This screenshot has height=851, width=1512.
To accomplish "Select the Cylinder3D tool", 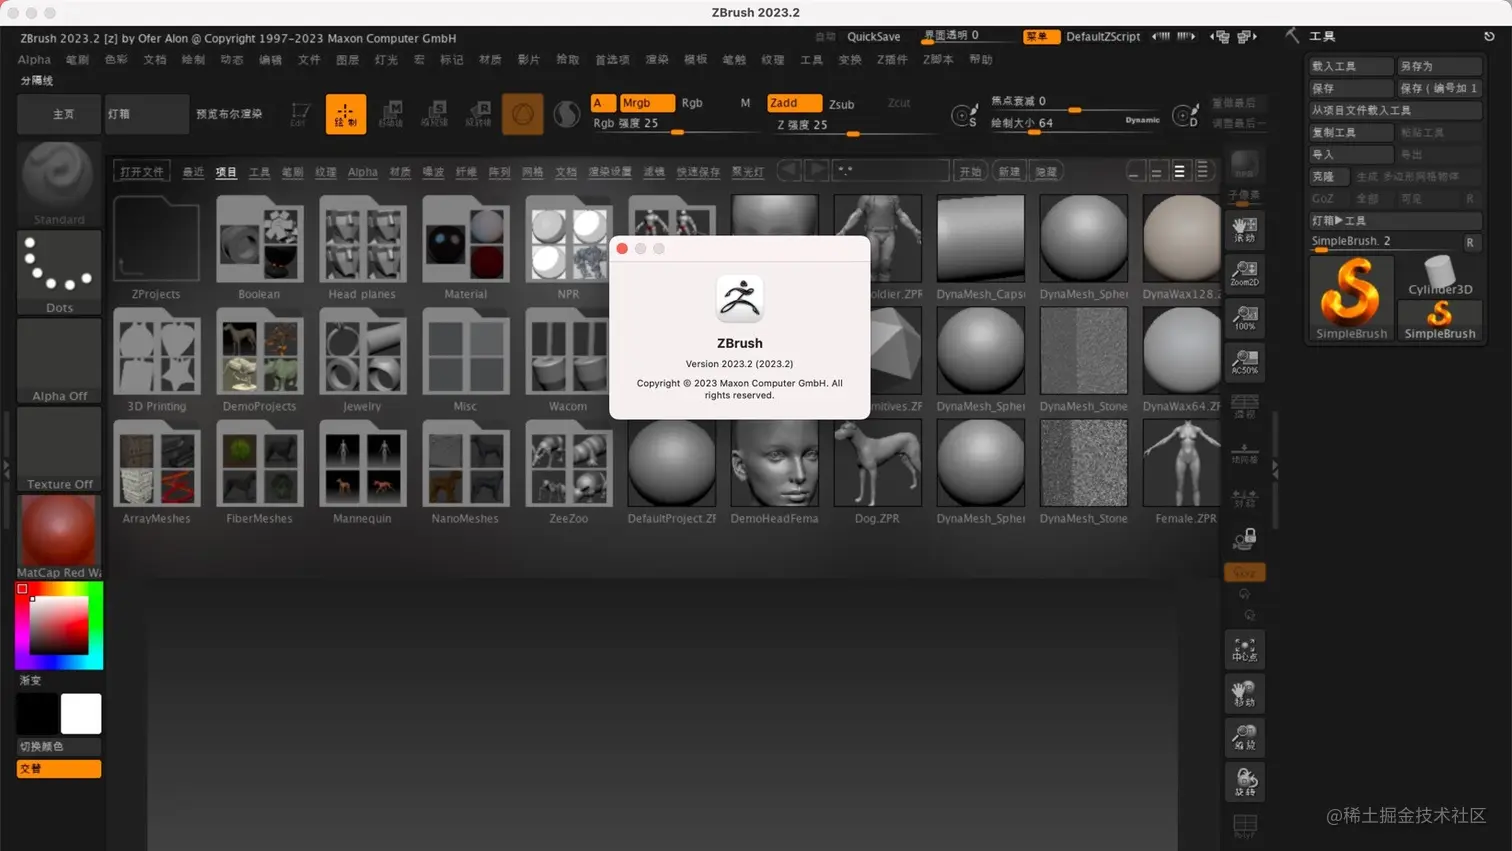I will (1439, 275).
